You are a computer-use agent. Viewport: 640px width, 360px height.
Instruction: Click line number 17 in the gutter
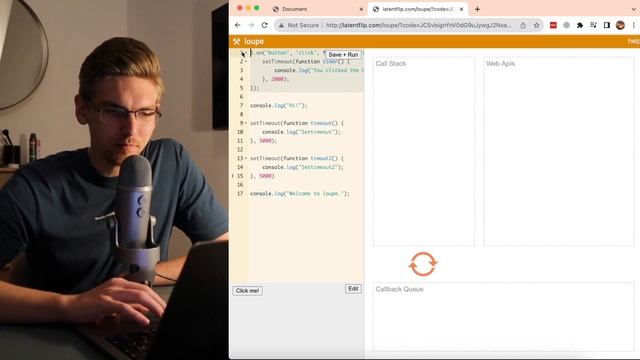coord(240,193)
